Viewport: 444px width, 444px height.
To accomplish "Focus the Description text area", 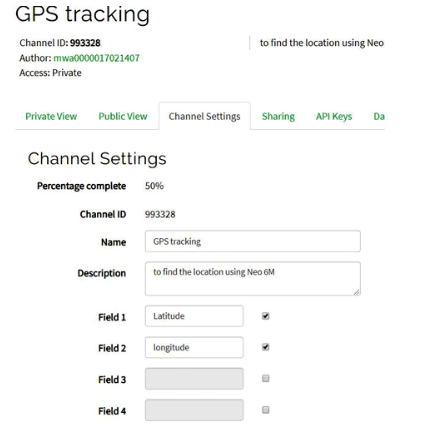I will 253,279.
